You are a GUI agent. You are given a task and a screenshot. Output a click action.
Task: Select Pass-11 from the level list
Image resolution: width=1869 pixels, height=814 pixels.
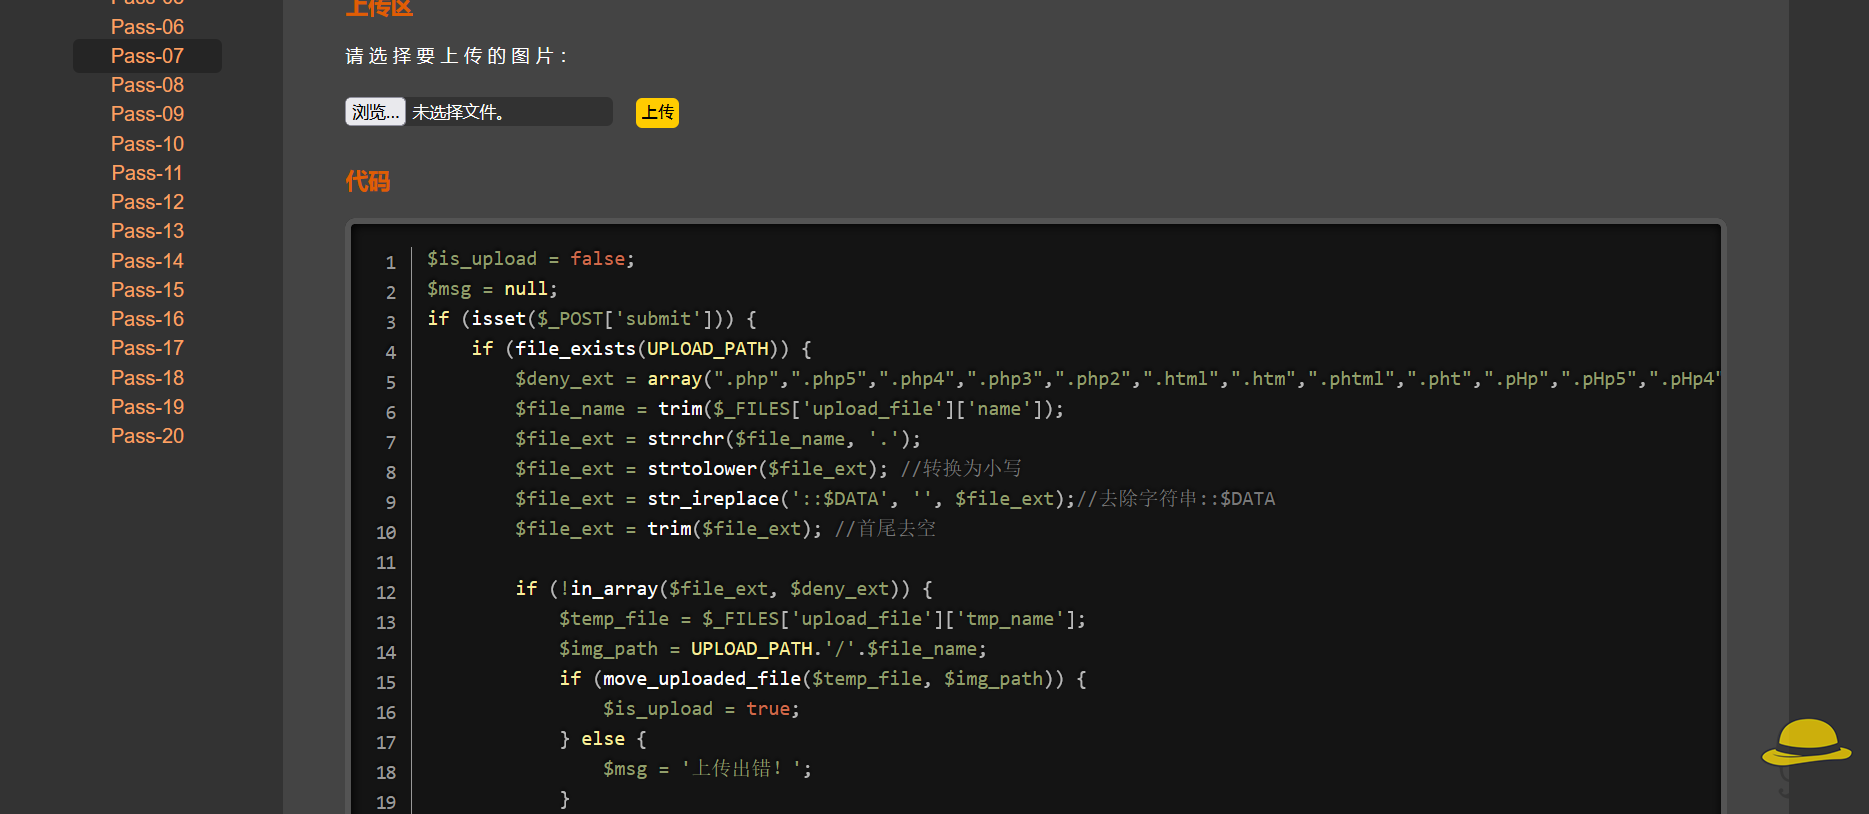click(x=147, y=173)
